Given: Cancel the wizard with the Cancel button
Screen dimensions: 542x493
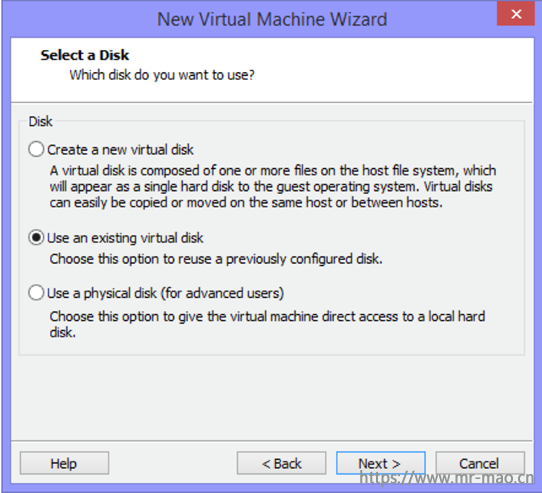Looking at the screenshot, I should [x=480, y=463].
